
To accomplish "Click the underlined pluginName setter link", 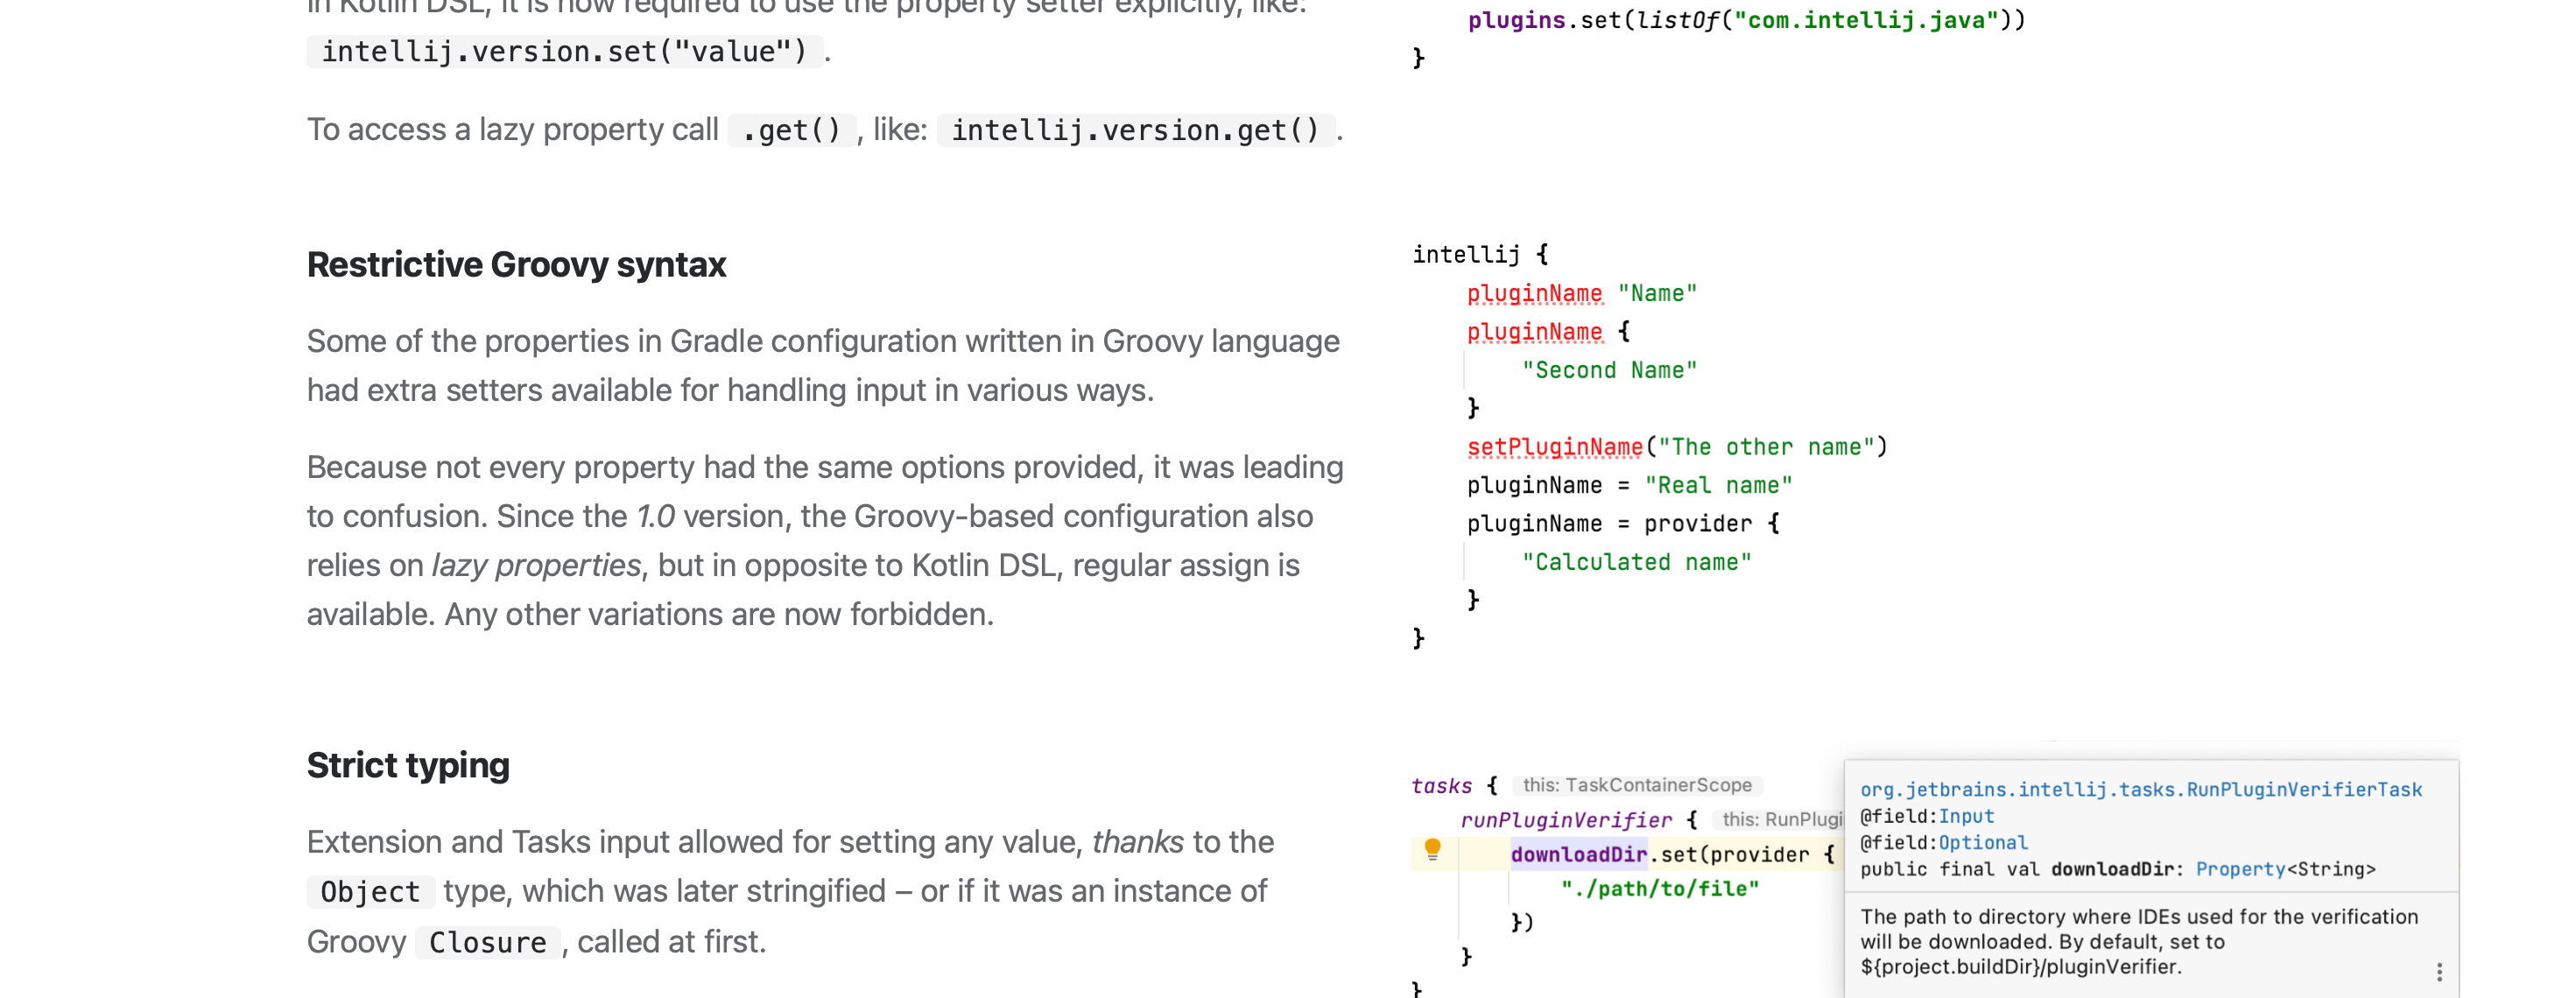I will [x=1533, y=292].
